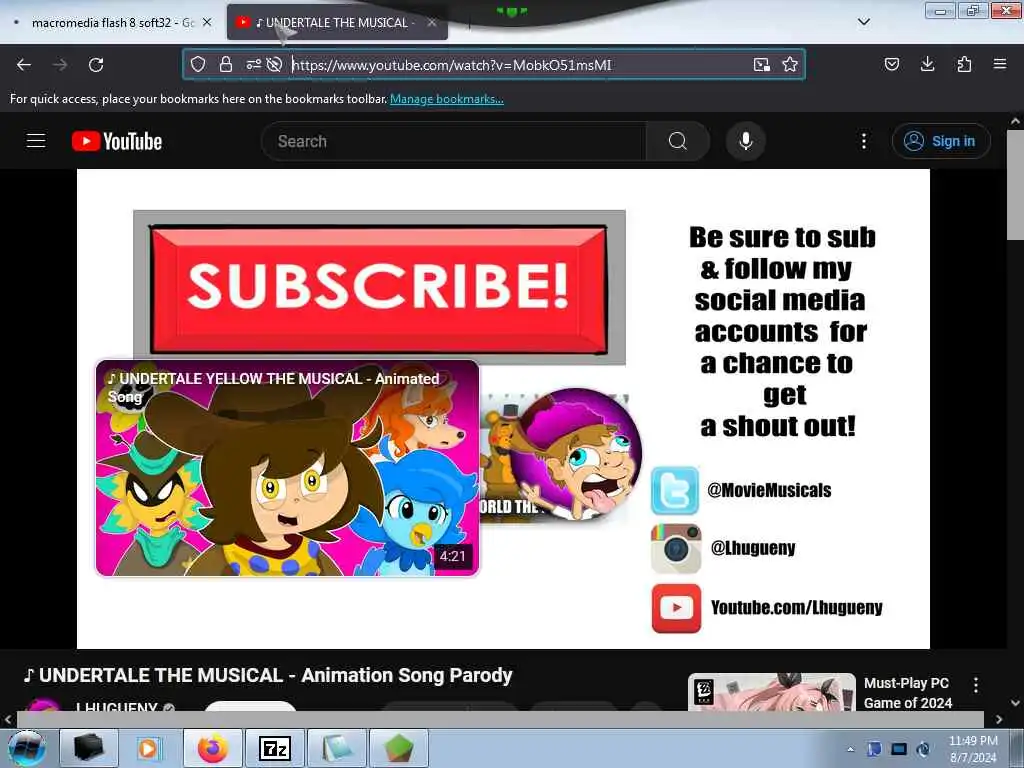Click the video title Animation Song Parody
Image resolution: width=1024 pixels, height=768 pixels.
pyautogui.click(x=268, y=675)
